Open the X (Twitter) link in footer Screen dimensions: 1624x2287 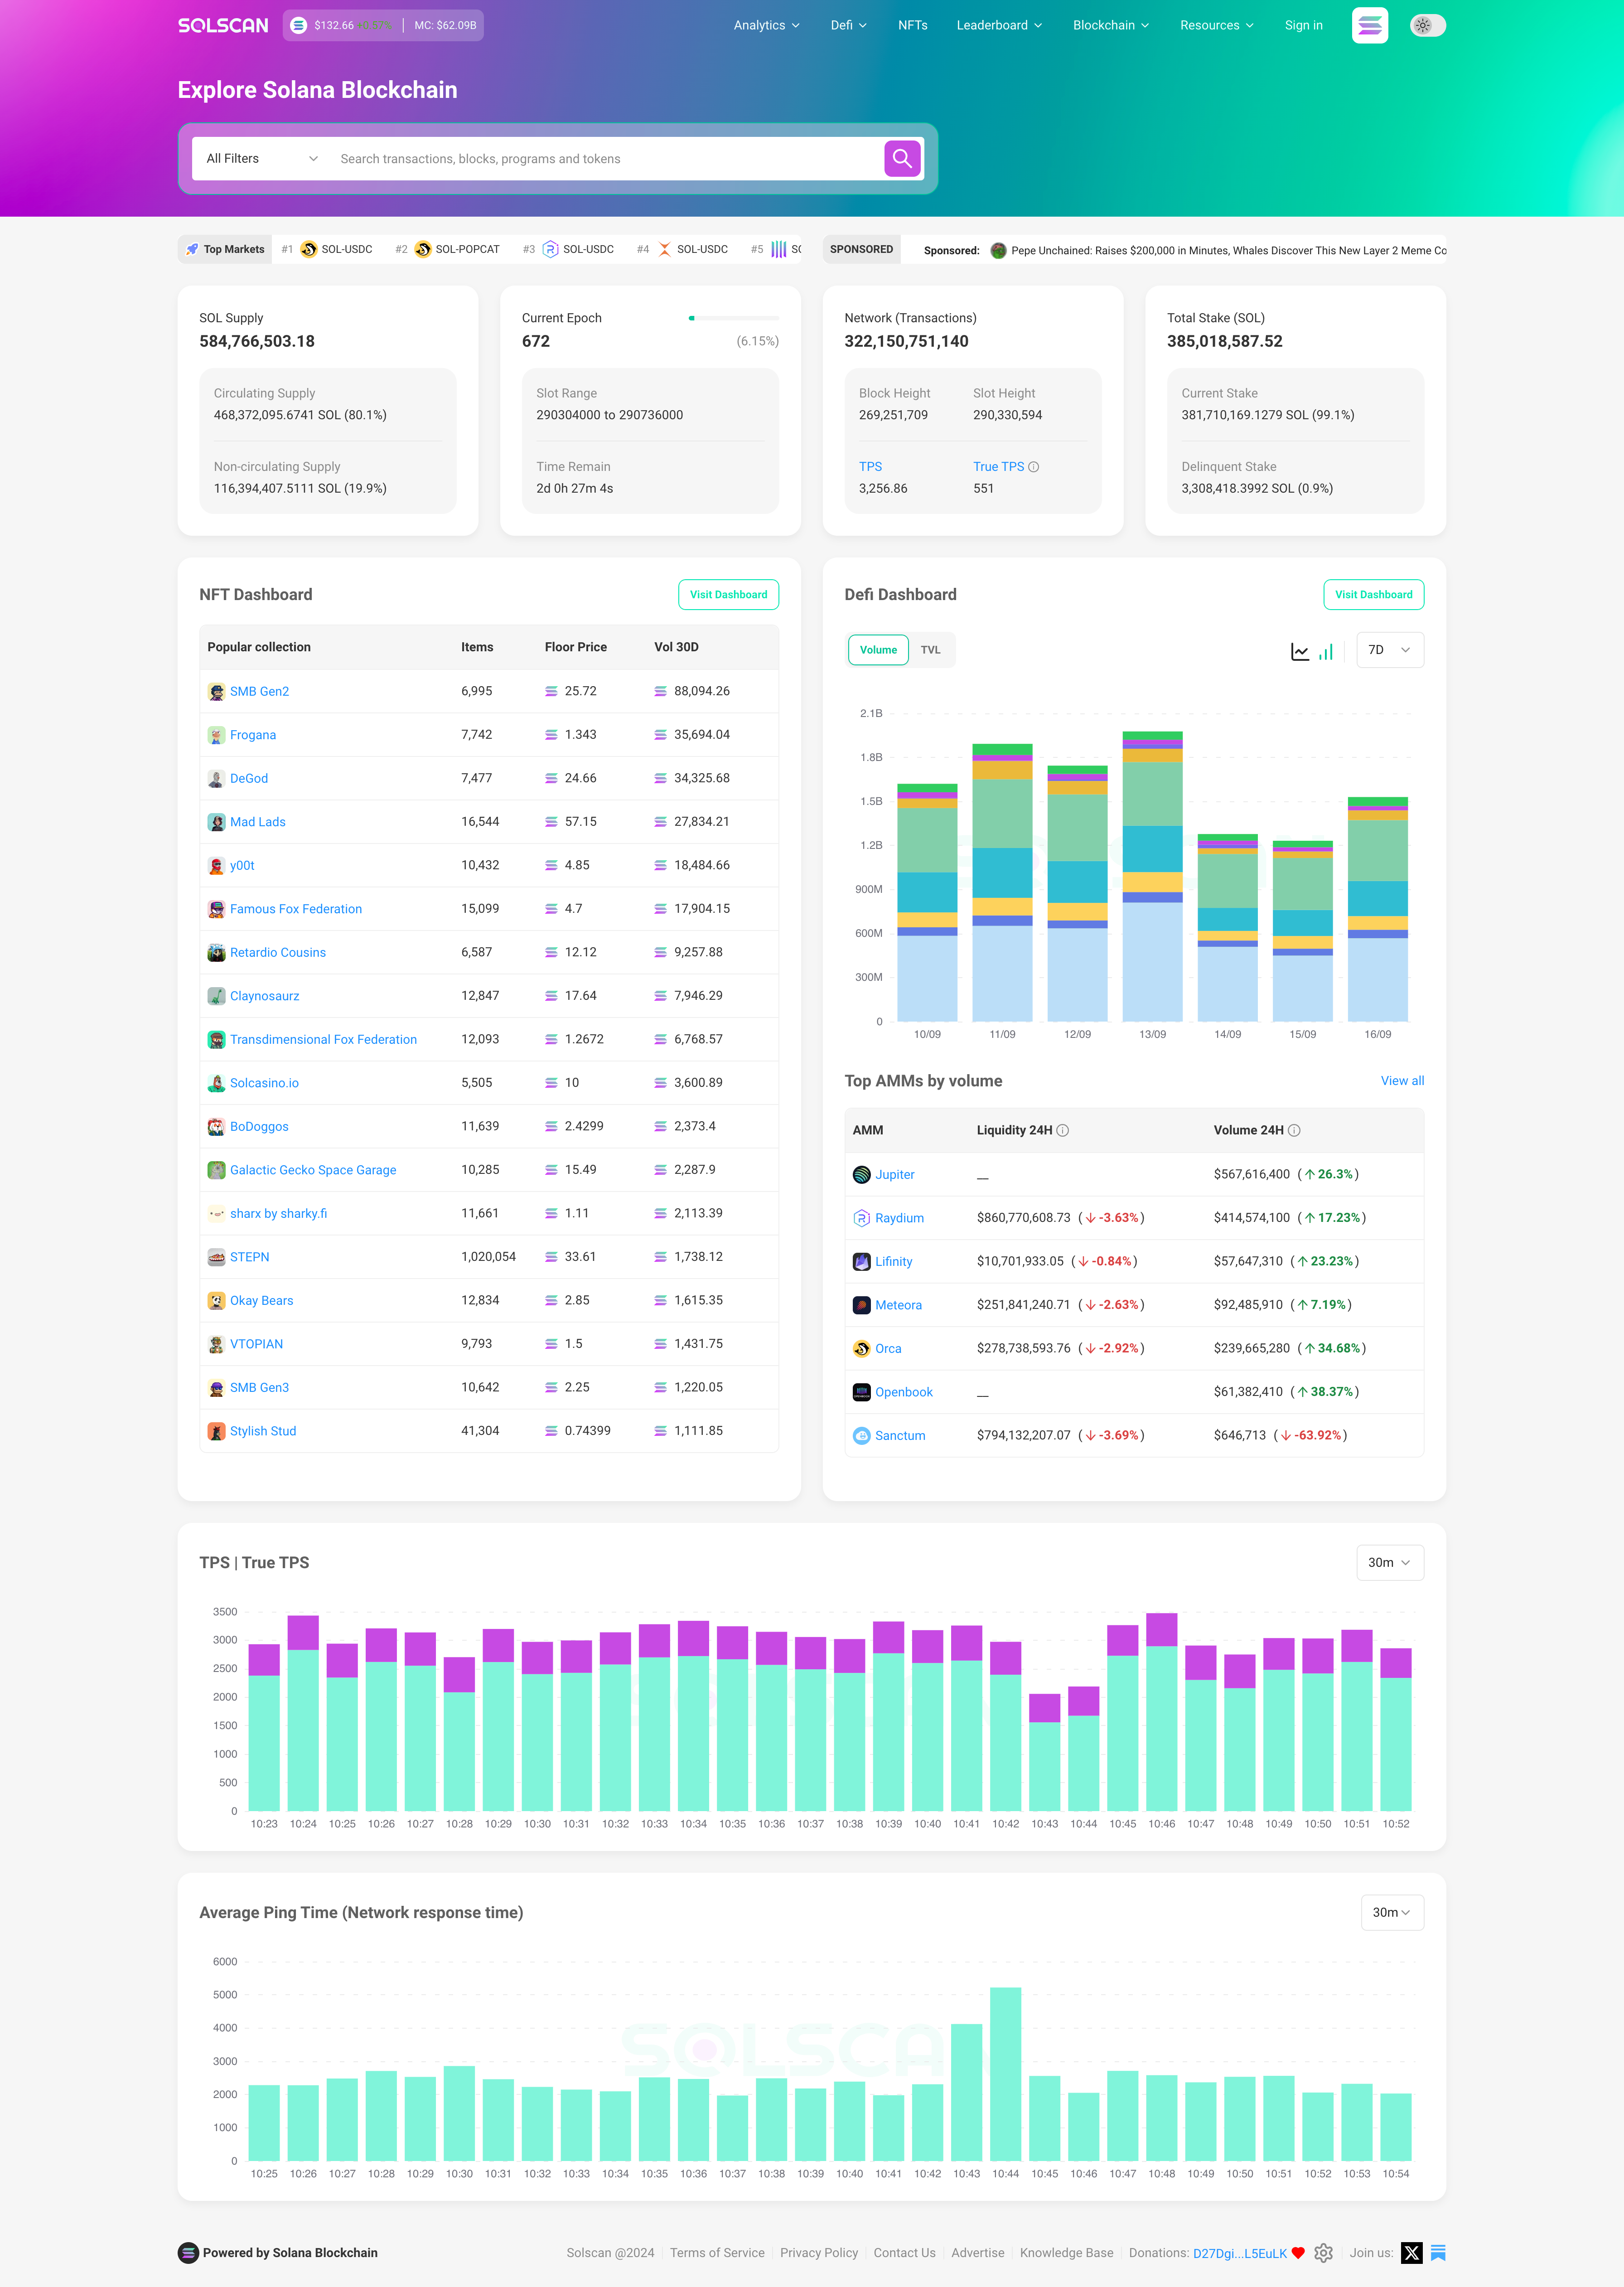pyautogui.click(x=1411, y=2252)
